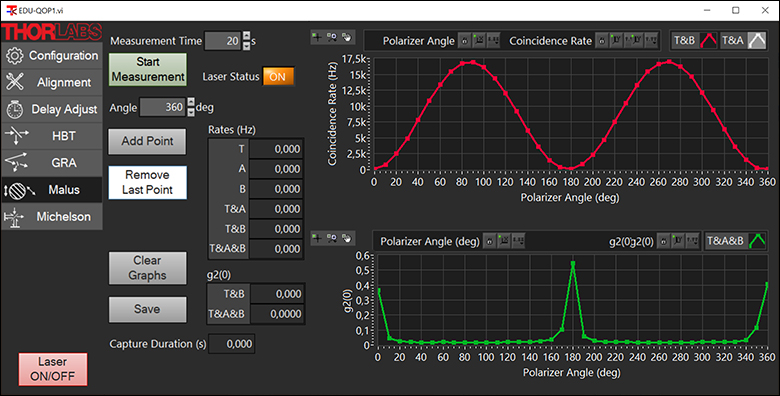Screen dimensions: 780x396
Task: Click T&A white plot legend icon
Action: (x=757, y=40)
